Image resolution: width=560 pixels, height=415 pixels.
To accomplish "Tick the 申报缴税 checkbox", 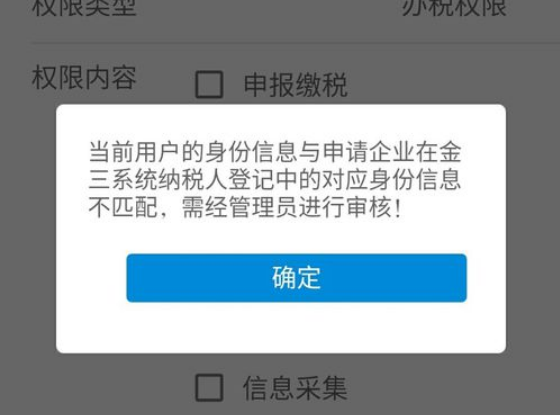I will 209,84.
